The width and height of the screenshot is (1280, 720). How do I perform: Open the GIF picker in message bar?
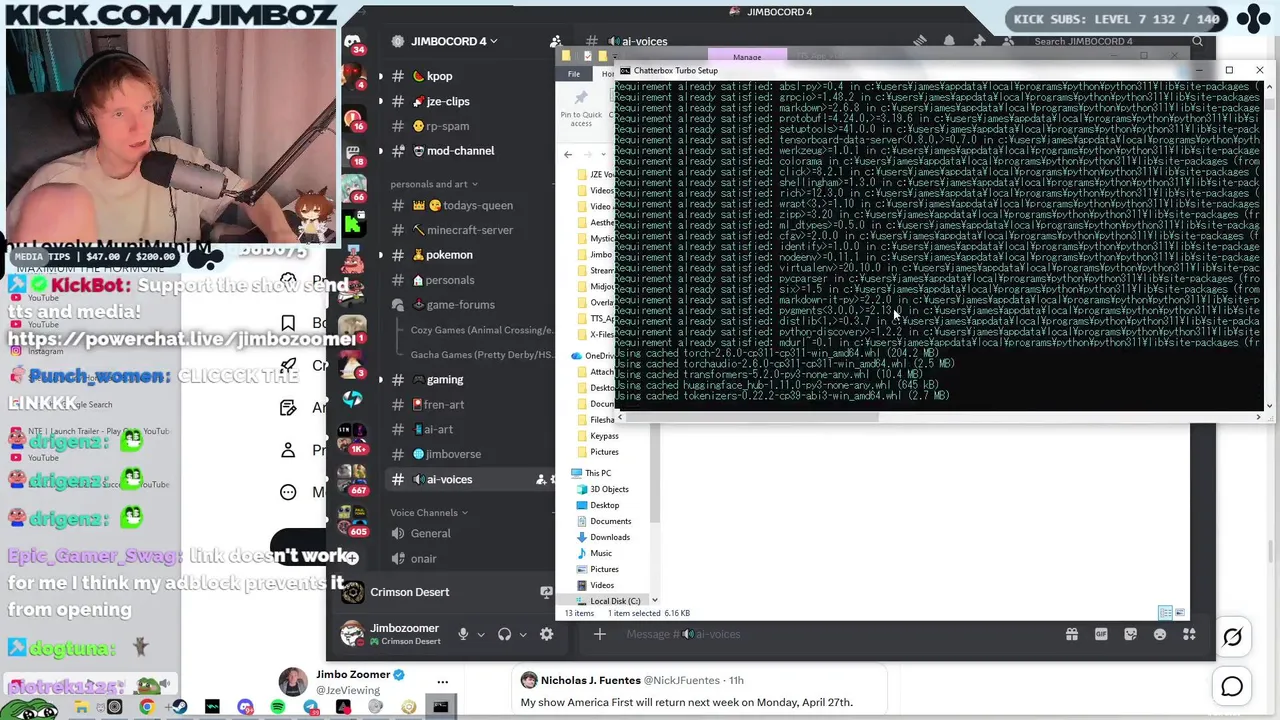1101,634
